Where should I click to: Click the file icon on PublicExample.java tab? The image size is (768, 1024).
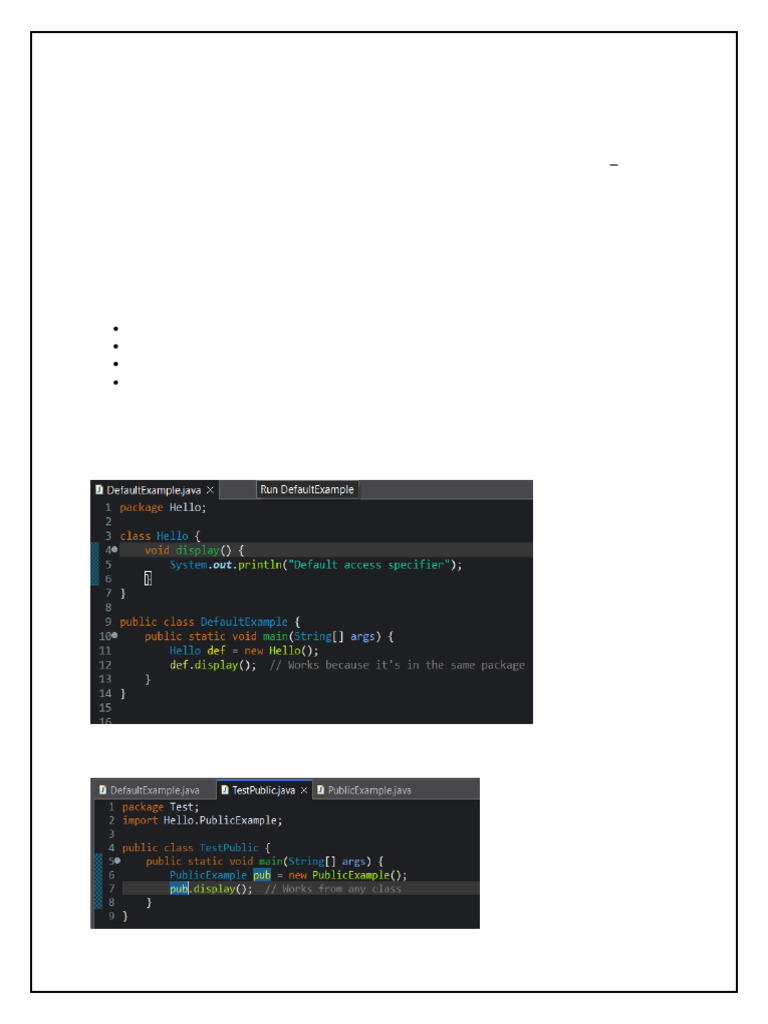coord(321,790)
